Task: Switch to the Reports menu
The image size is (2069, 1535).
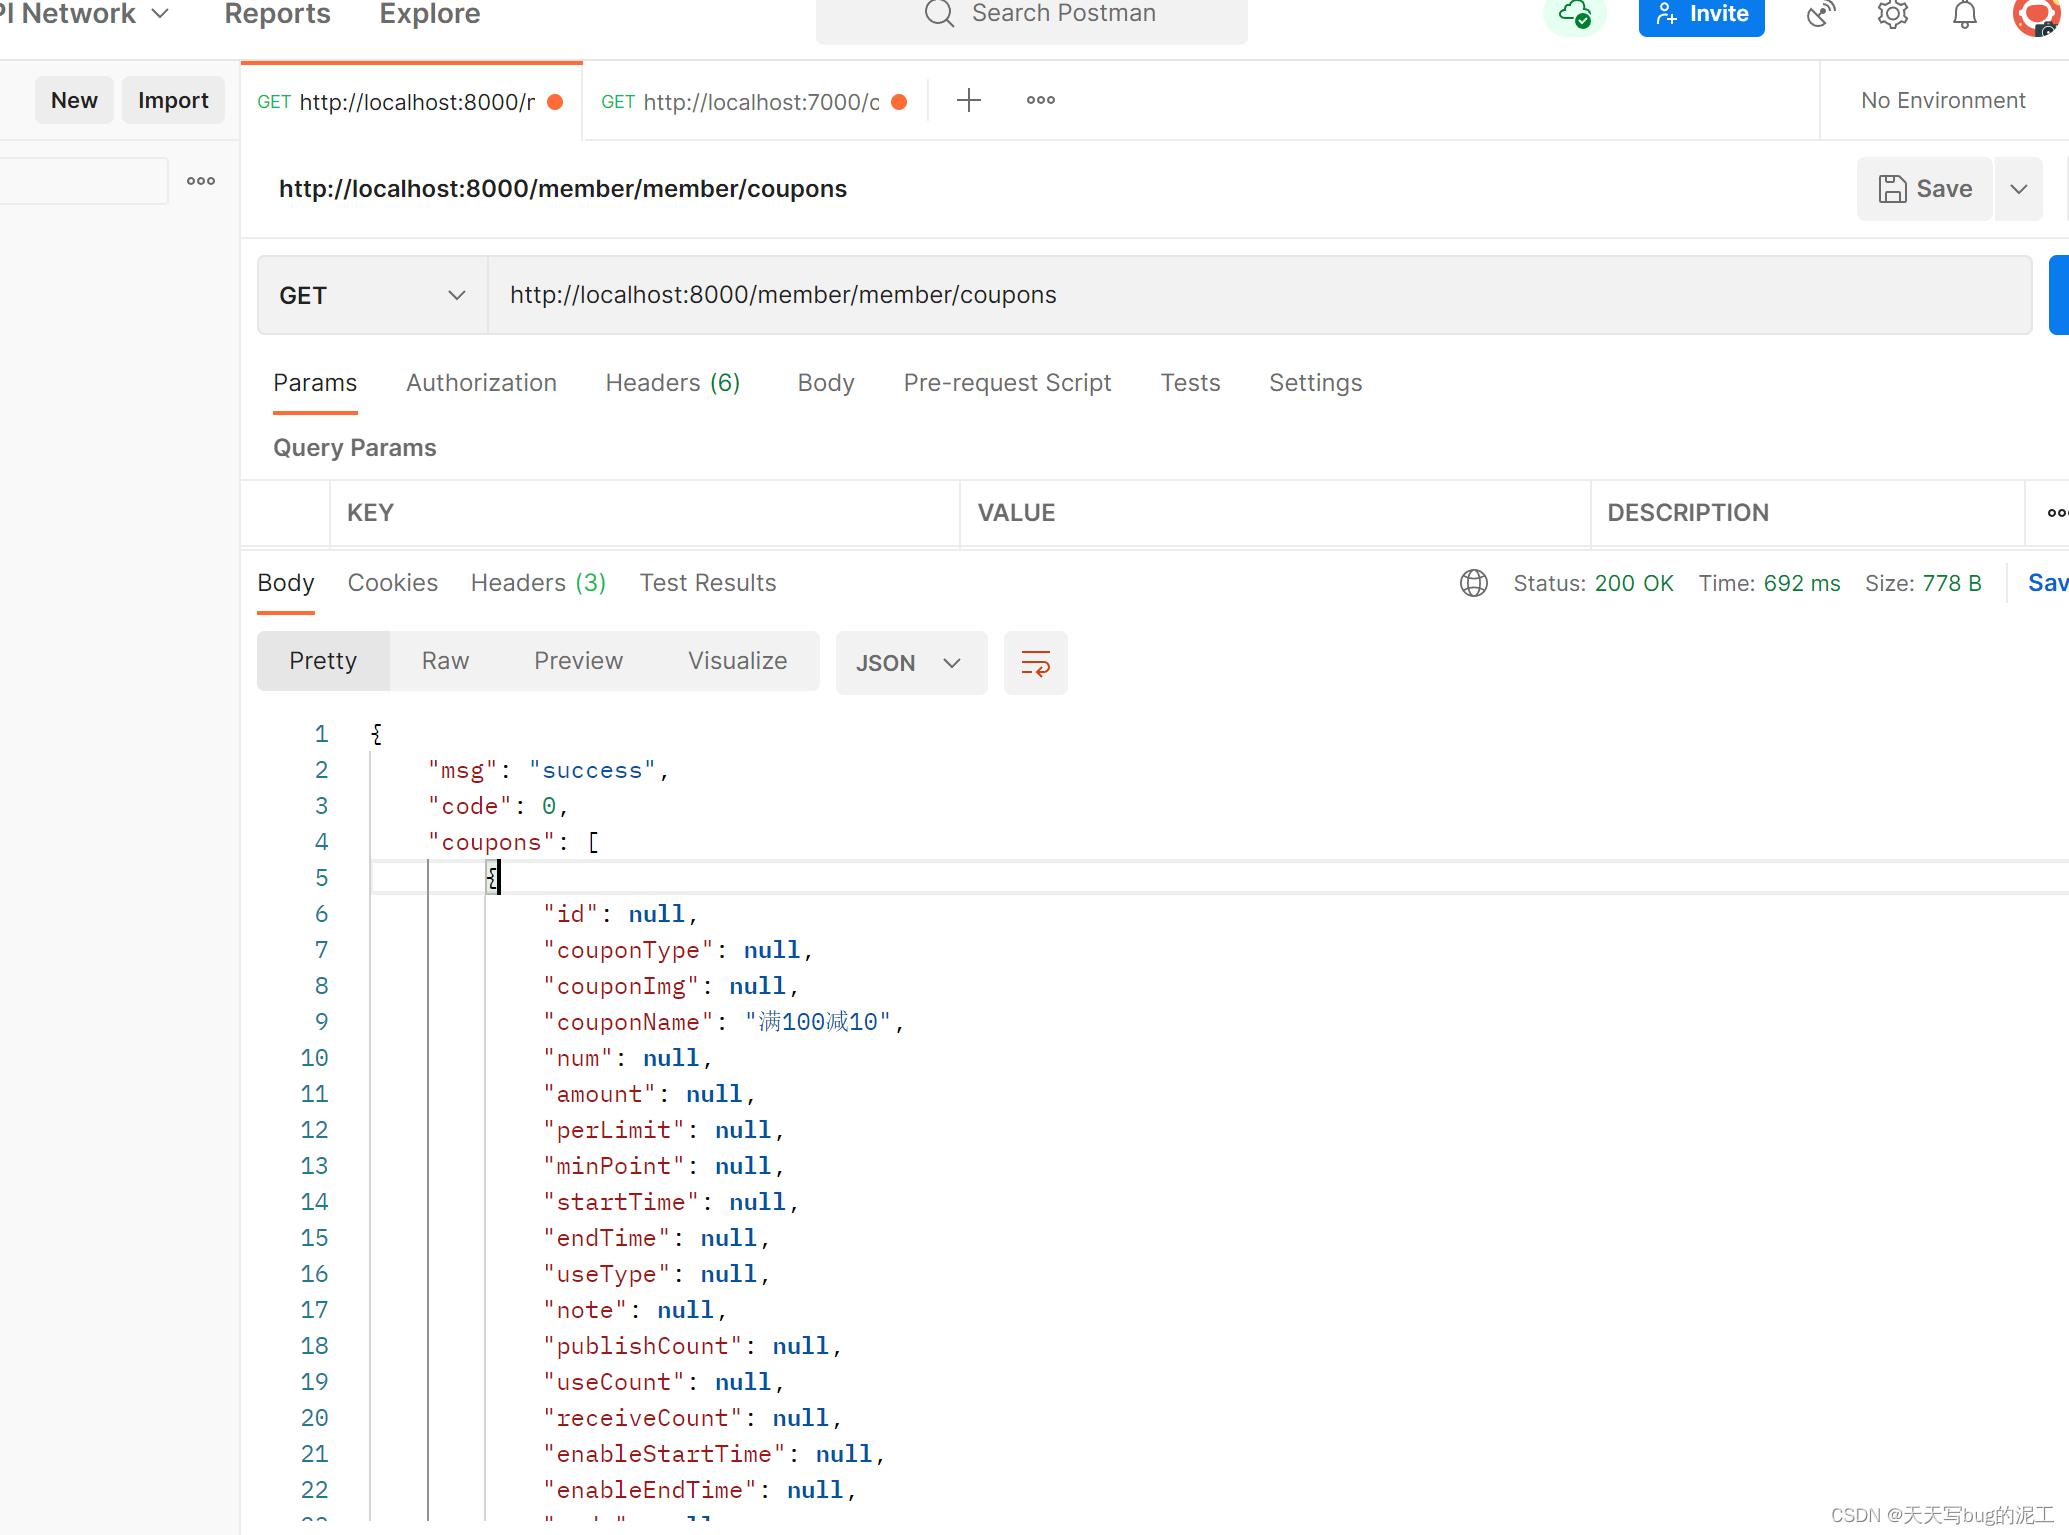Action: 277,14
